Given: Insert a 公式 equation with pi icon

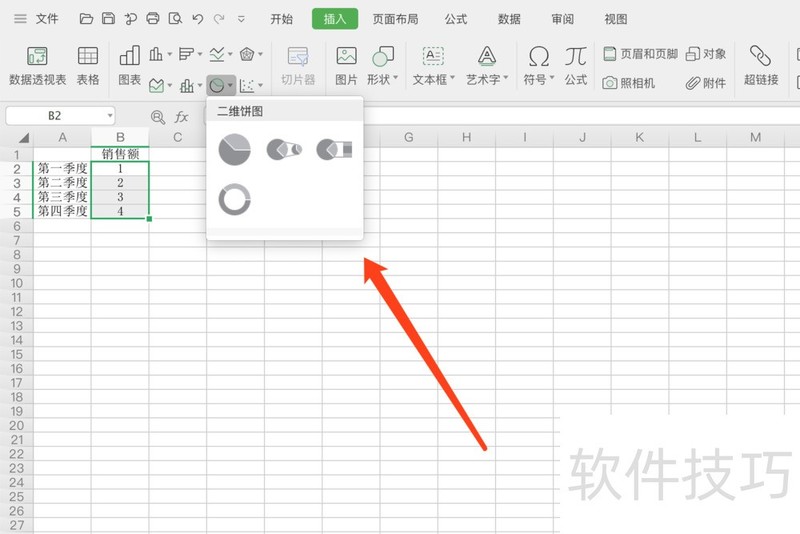Looking at the screenshot, I should [x=576, y=66].
